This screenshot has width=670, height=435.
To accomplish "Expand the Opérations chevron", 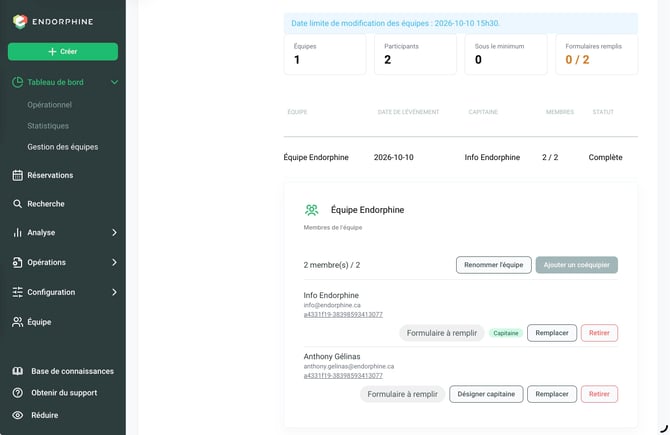I will pos(114,262).
